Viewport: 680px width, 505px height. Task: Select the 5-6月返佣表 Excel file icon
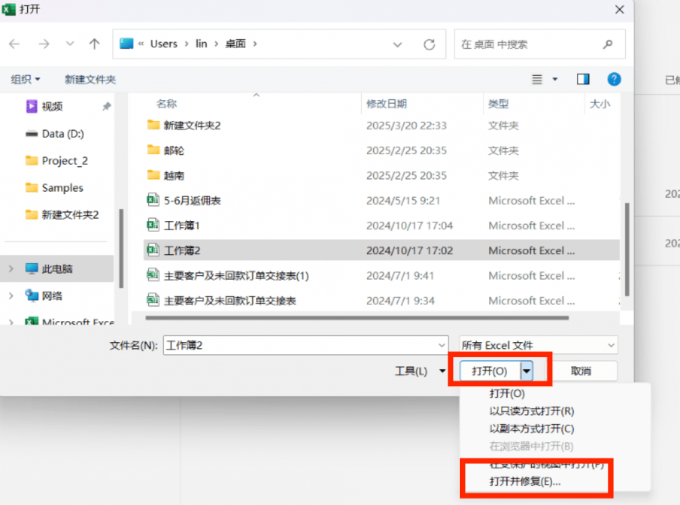153,200
